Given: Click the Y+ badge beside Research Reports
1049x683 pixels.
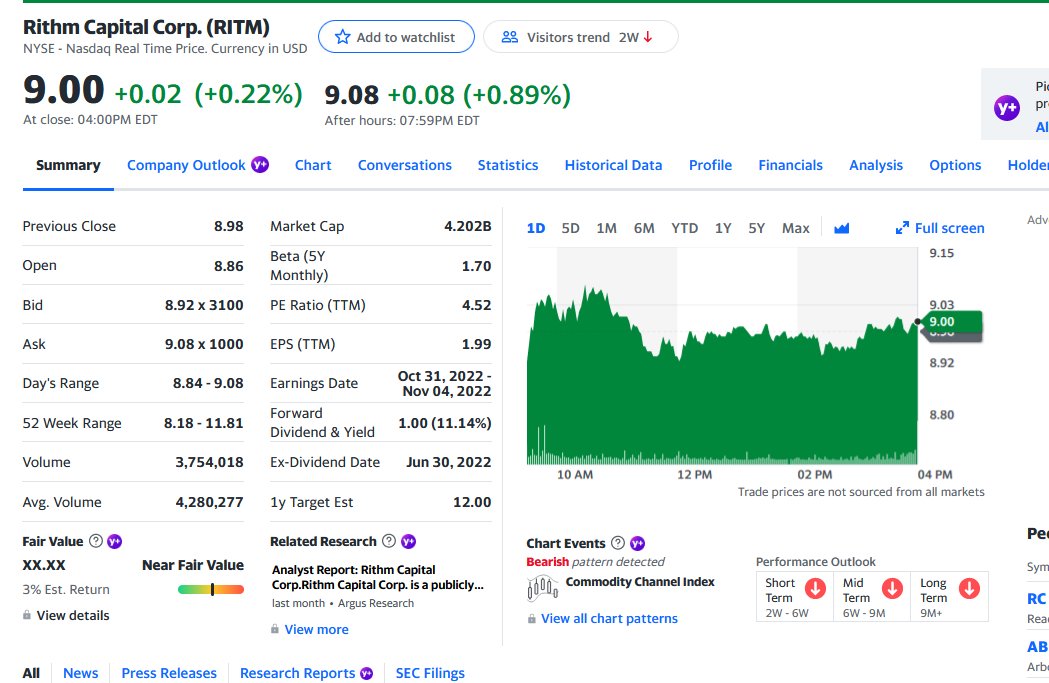Looking at the screenshot, I should pos(367,673).
